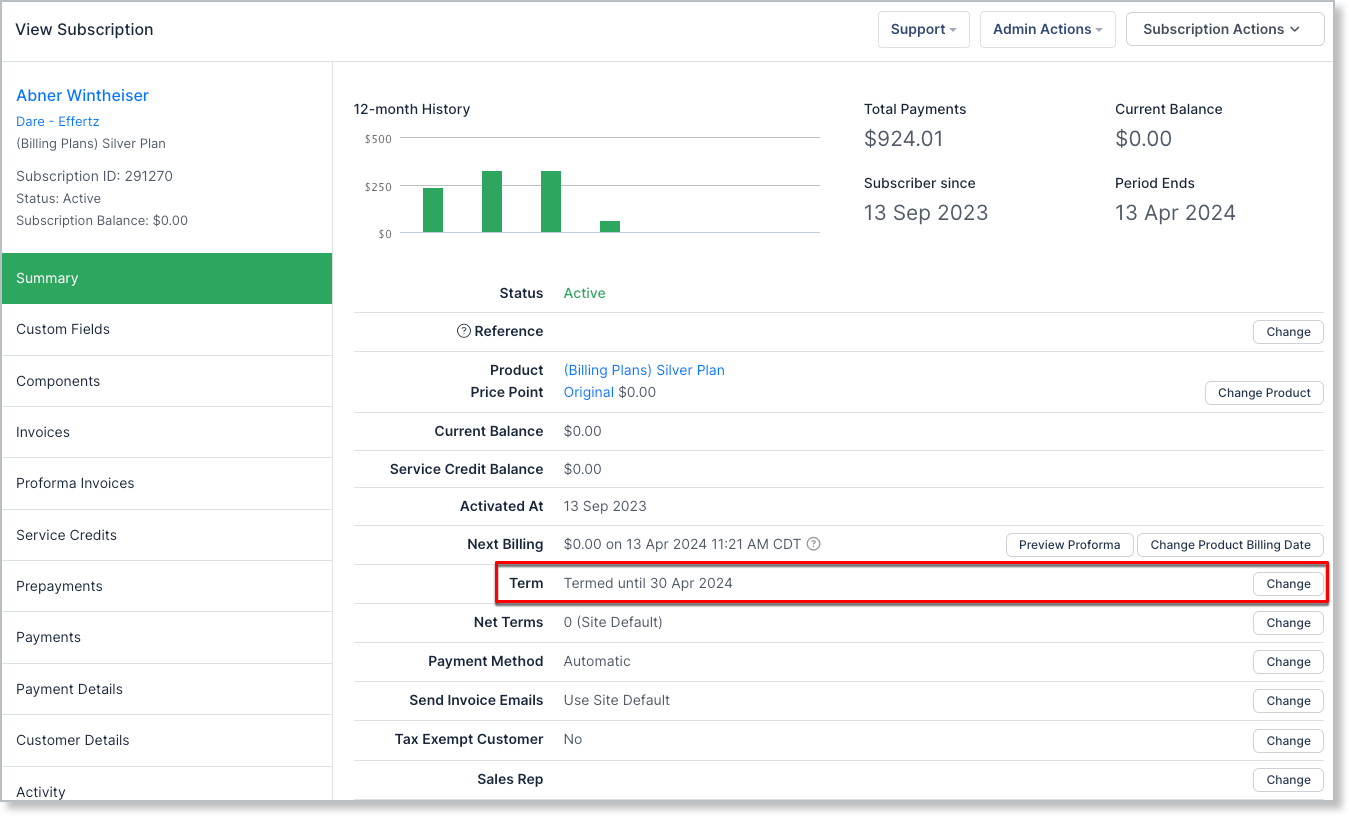
Task: Click the tallest green bar in the history chart
Action: click(x=492, y=201)
